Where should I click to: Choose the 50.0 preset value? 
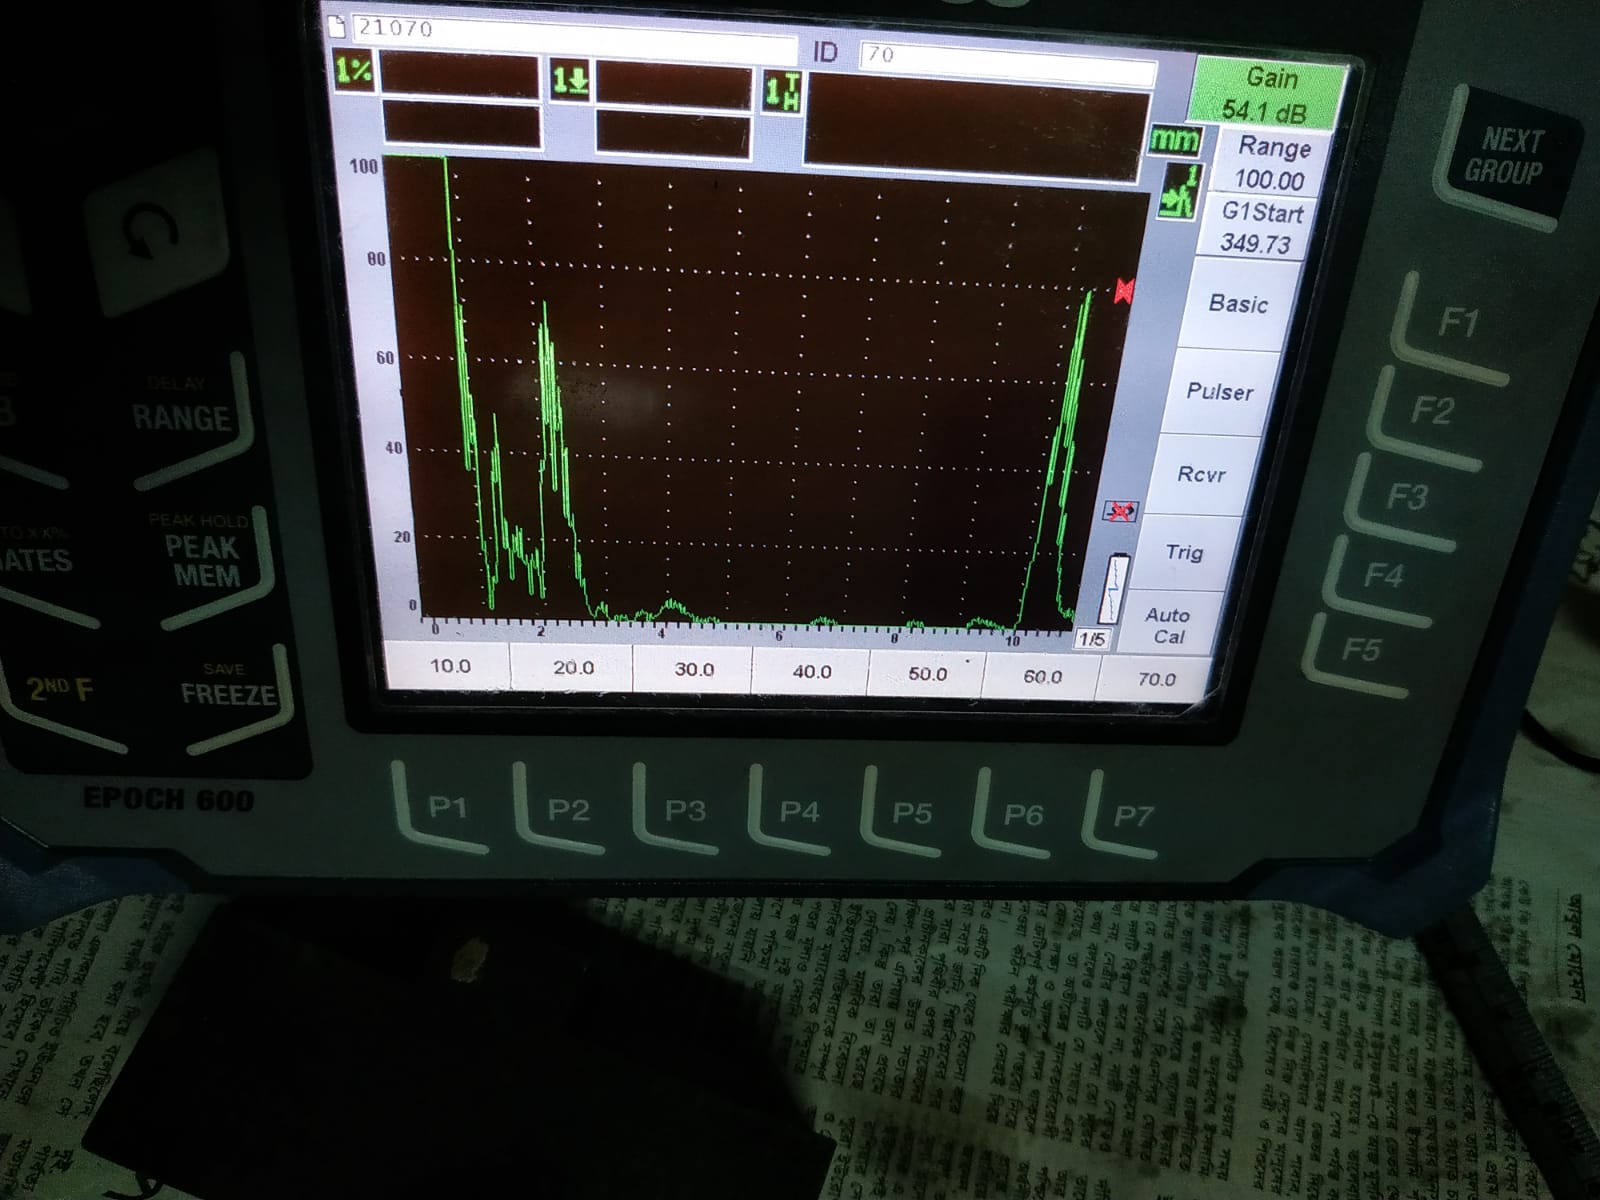tap(927, 674)
